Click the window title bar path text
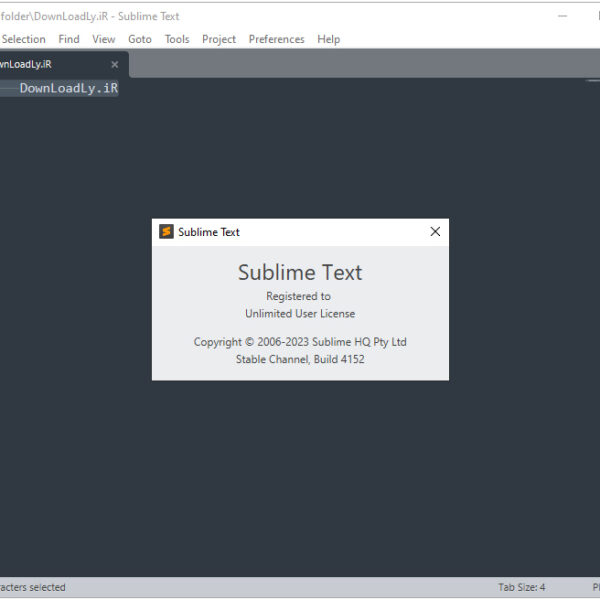Viewport: 600px width, 600px height. 90,16
